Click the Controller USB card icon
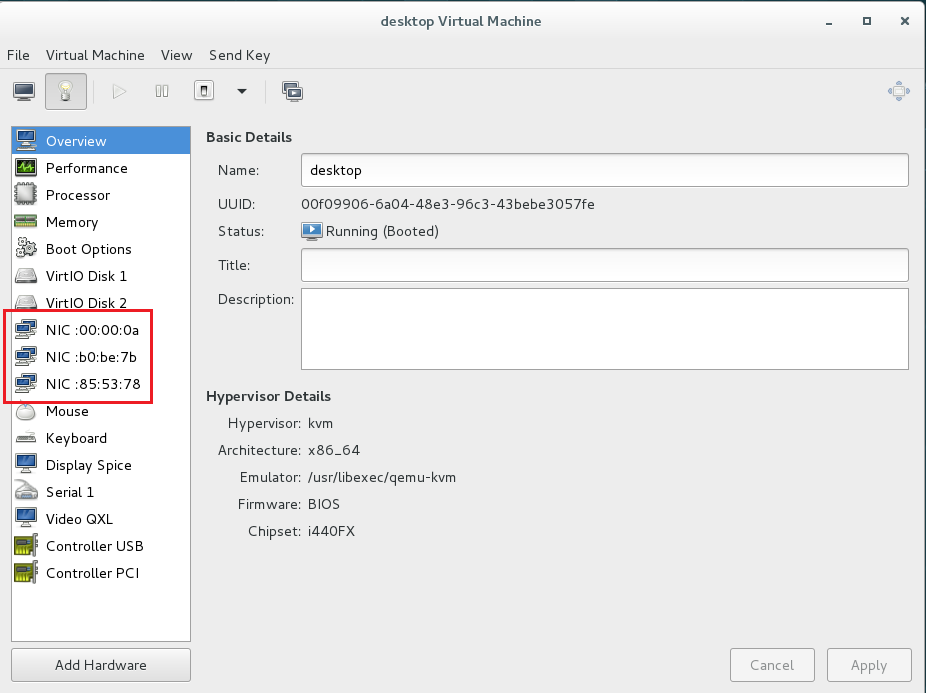The image size is (926, 693). (x=26, y=545)
